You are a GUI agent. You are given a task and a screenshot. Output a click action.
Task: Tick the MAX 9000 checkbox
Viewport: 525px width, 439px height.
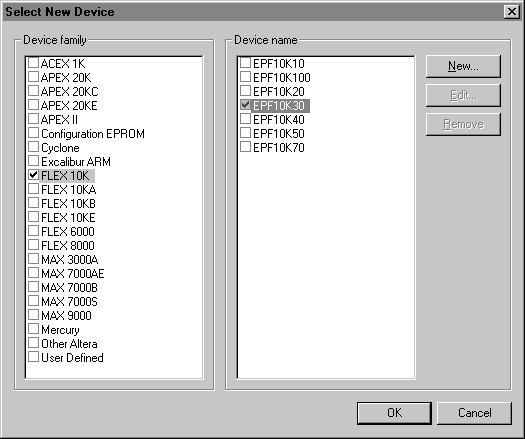(x=33, y=315)
